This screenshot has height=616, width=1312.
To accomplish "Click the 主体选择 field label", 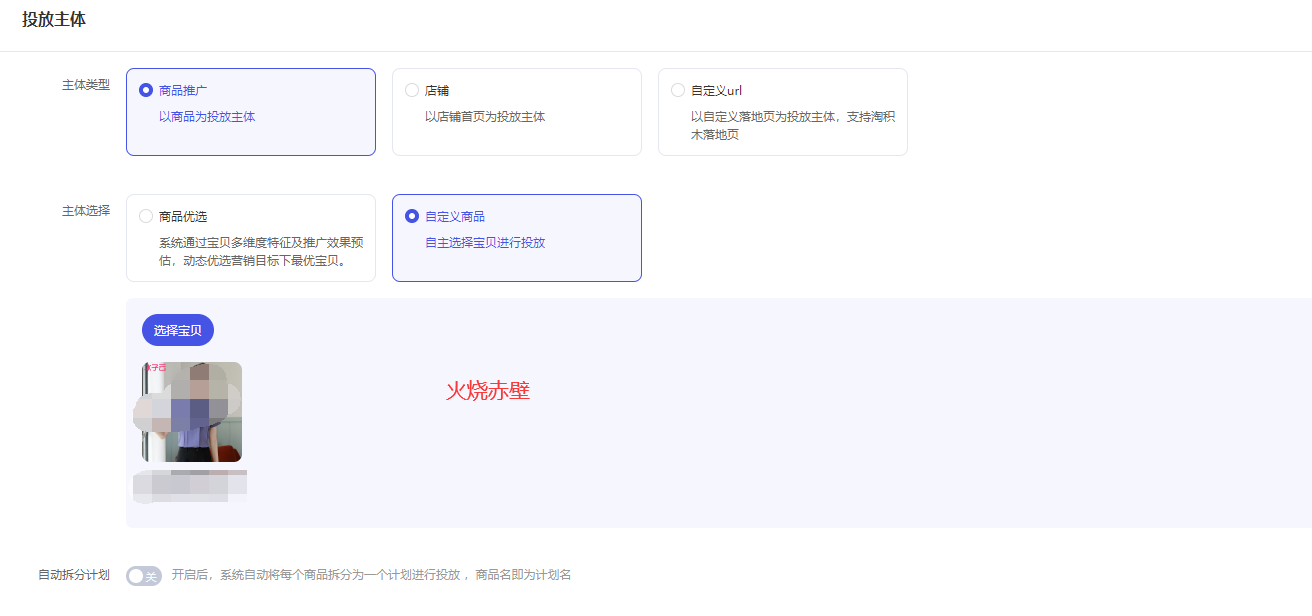I will (x=86, y=211).
